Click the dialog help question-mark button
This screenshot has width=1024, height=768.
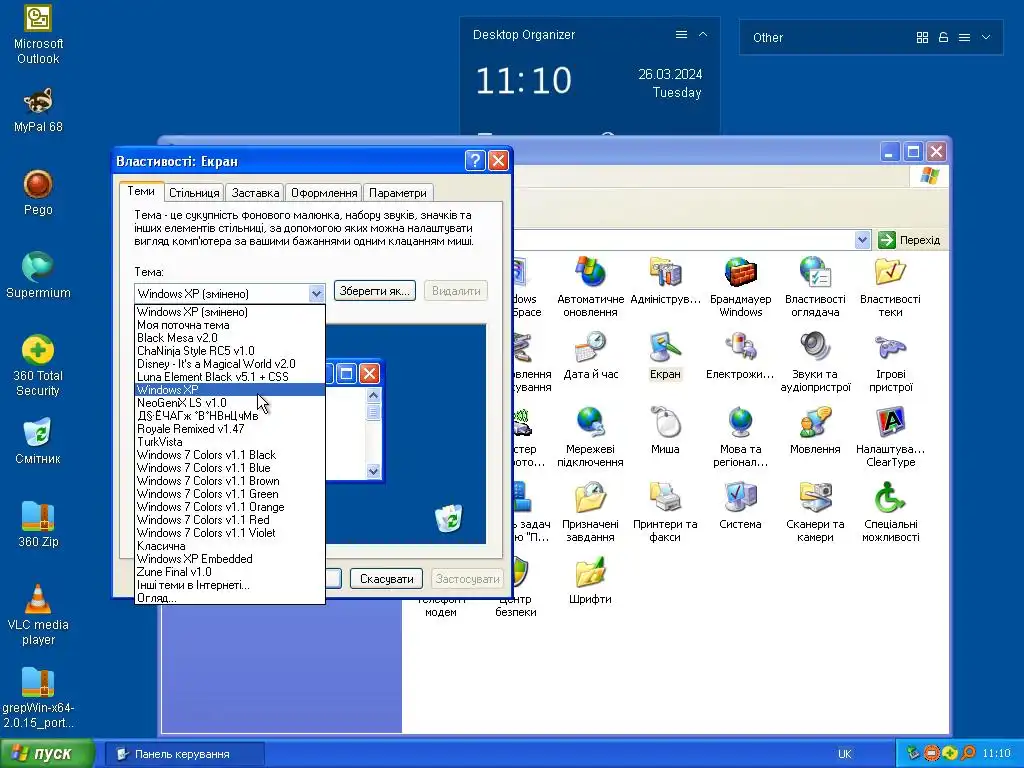pos(475,161)
